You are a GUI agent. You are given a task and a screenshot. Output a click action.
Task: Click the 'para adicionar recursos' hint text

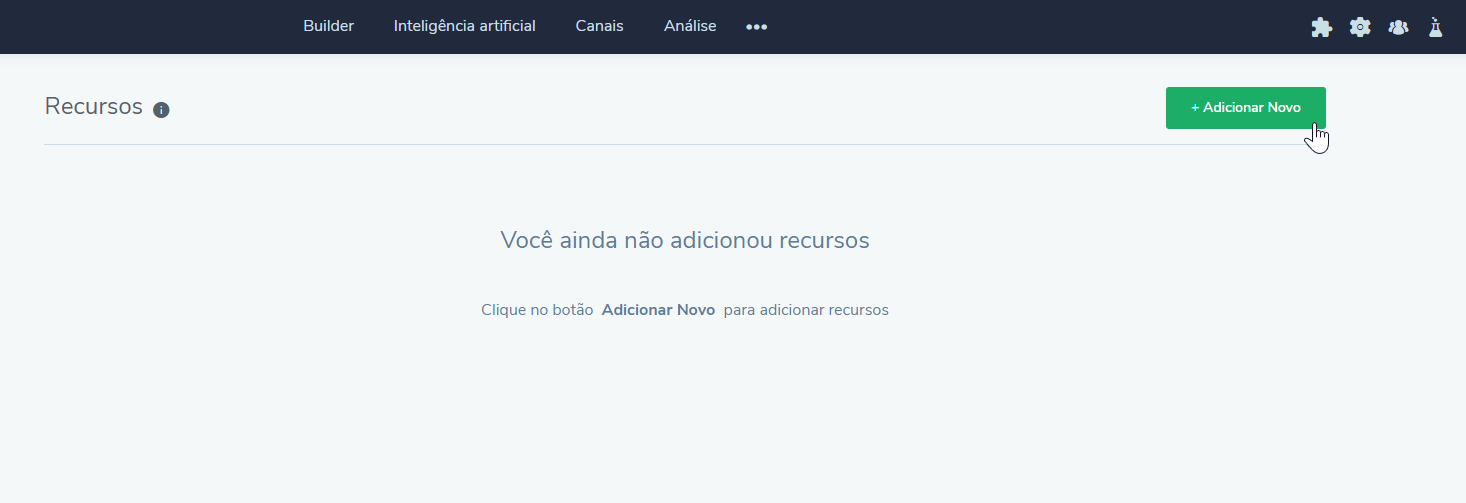pos(805,310)
